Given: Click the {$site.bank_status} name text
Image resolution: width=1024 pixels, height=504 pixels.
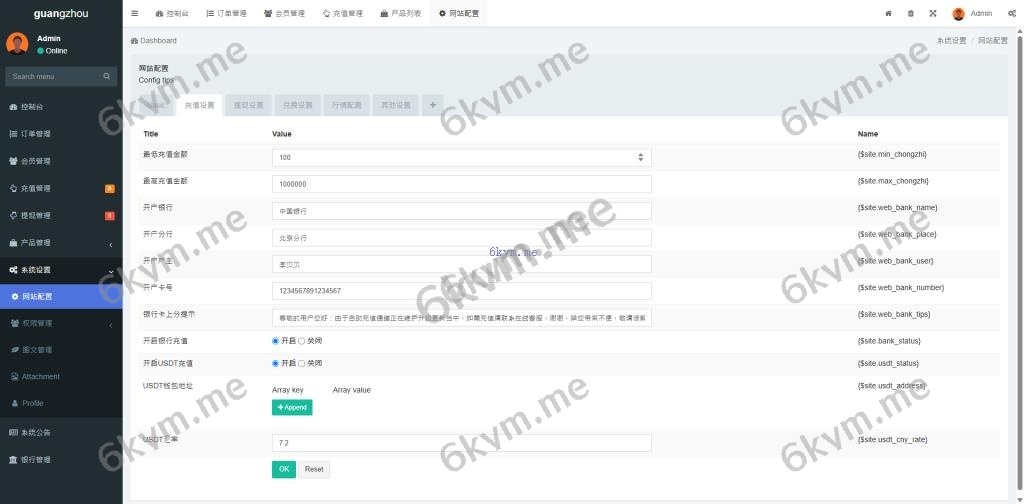Looking at the screenshot, I should tap(889, 341).
